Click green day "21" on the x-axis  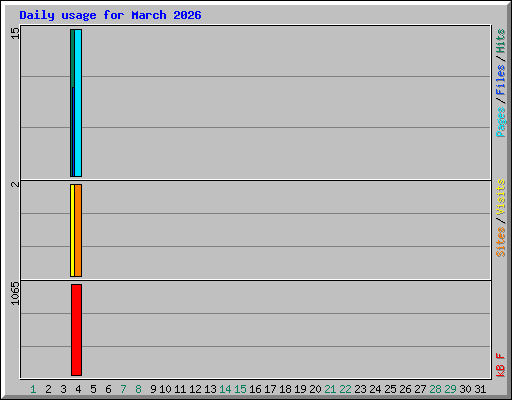[x=330, y=389]
